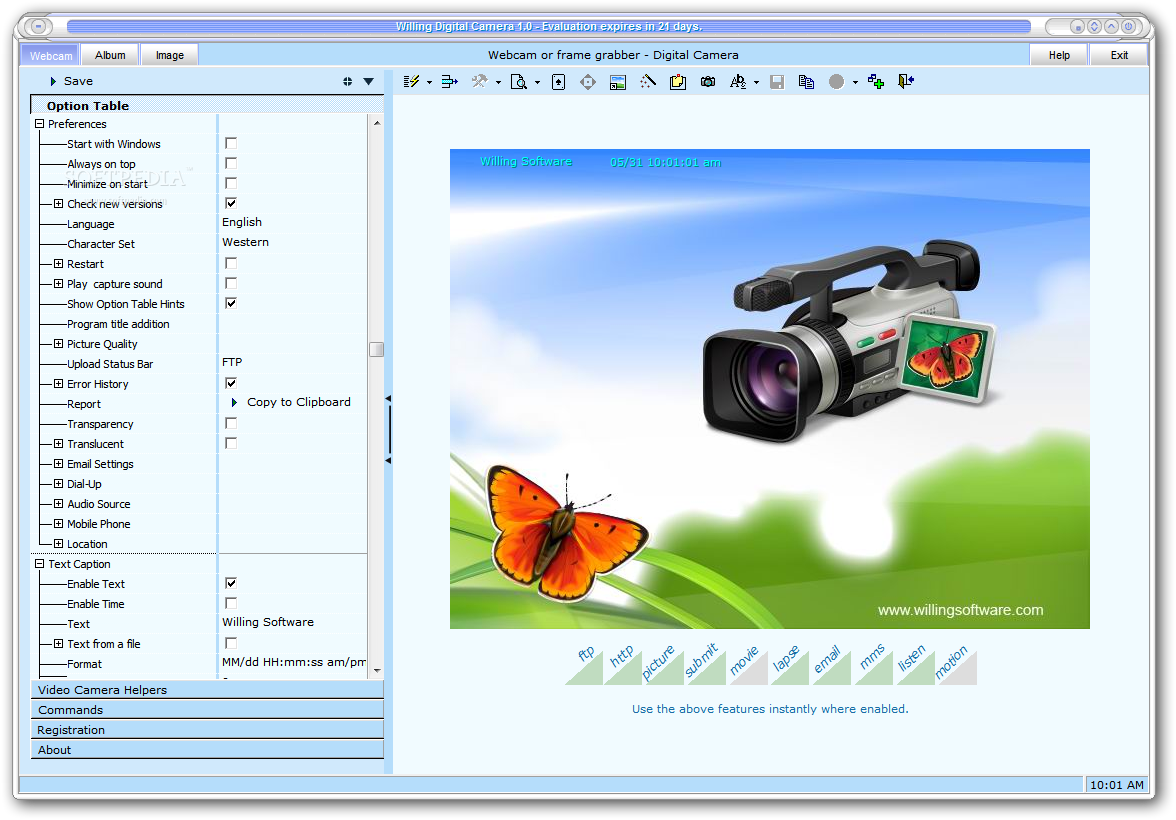Click the Exit menu item
The image size is (1176, 820).
[1119, 56]
